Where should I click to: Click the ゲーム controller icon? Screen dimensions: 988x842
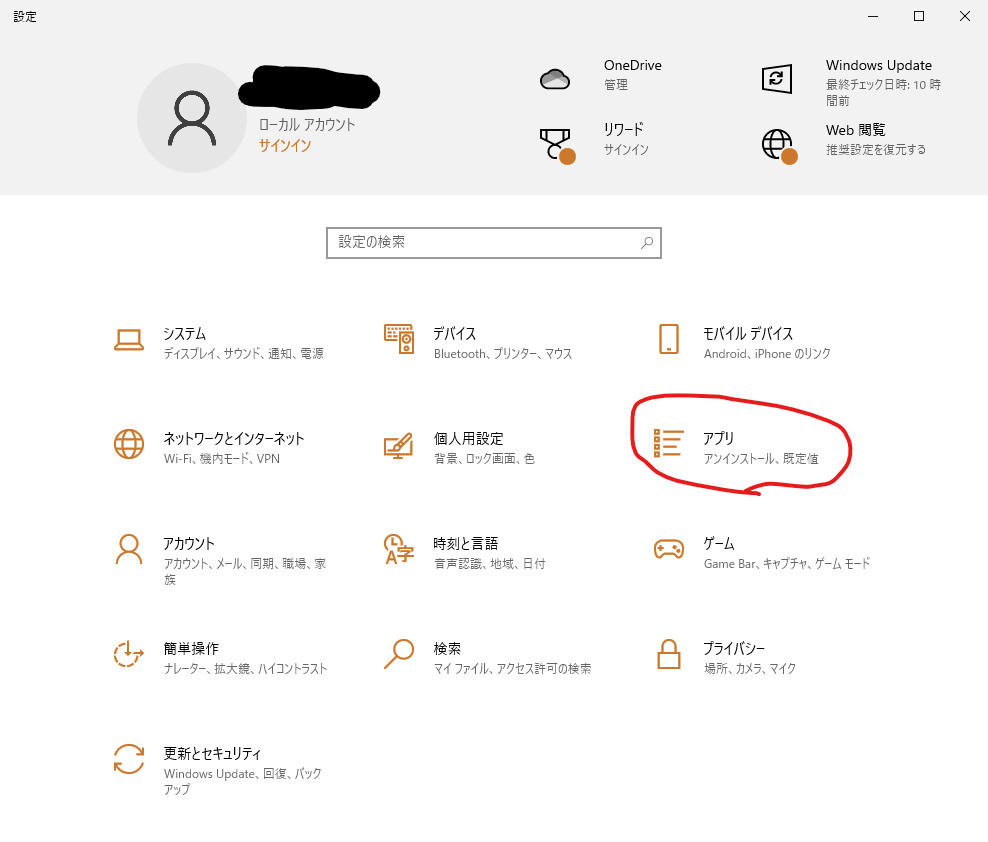click(x=668, y=549)
